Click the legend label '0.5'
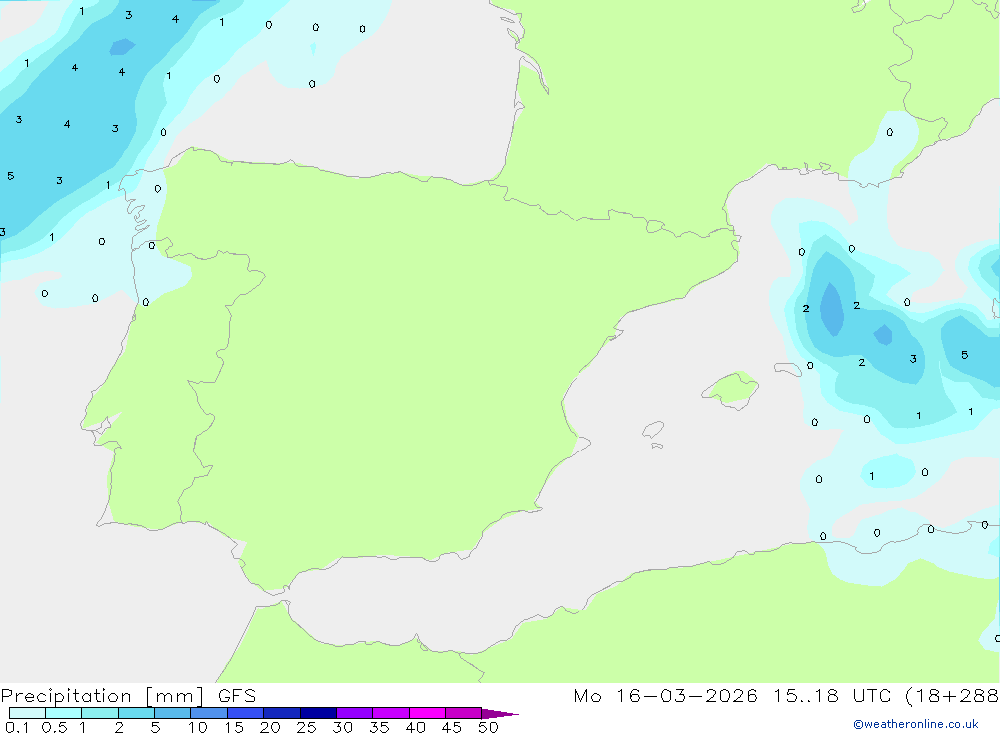Image resolution: width=1000 pixels, height=733 pixels. point(54,727)
